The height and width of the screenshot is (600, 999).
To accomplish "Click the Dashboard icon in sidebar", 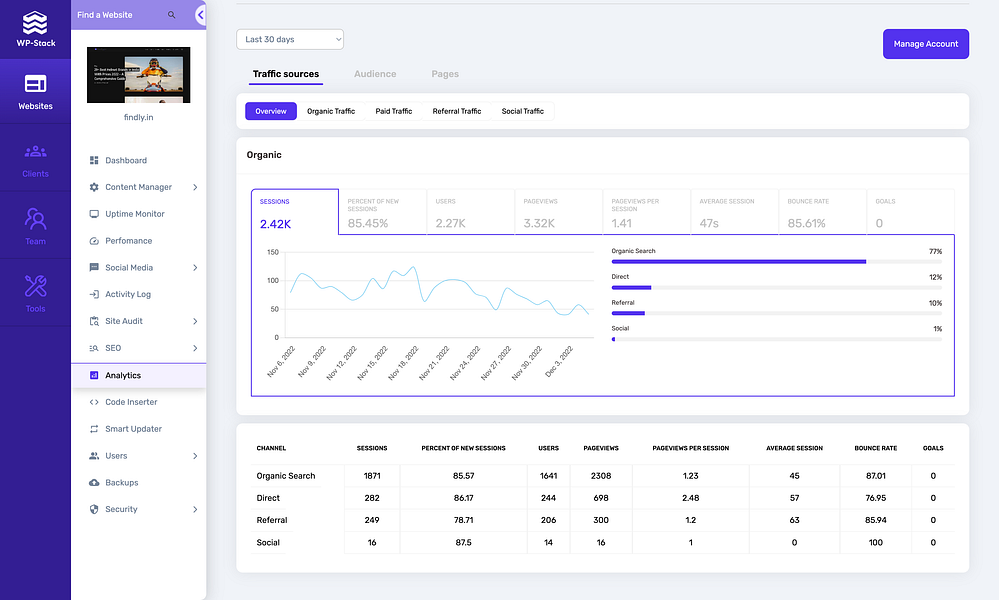I will [94, 161].
